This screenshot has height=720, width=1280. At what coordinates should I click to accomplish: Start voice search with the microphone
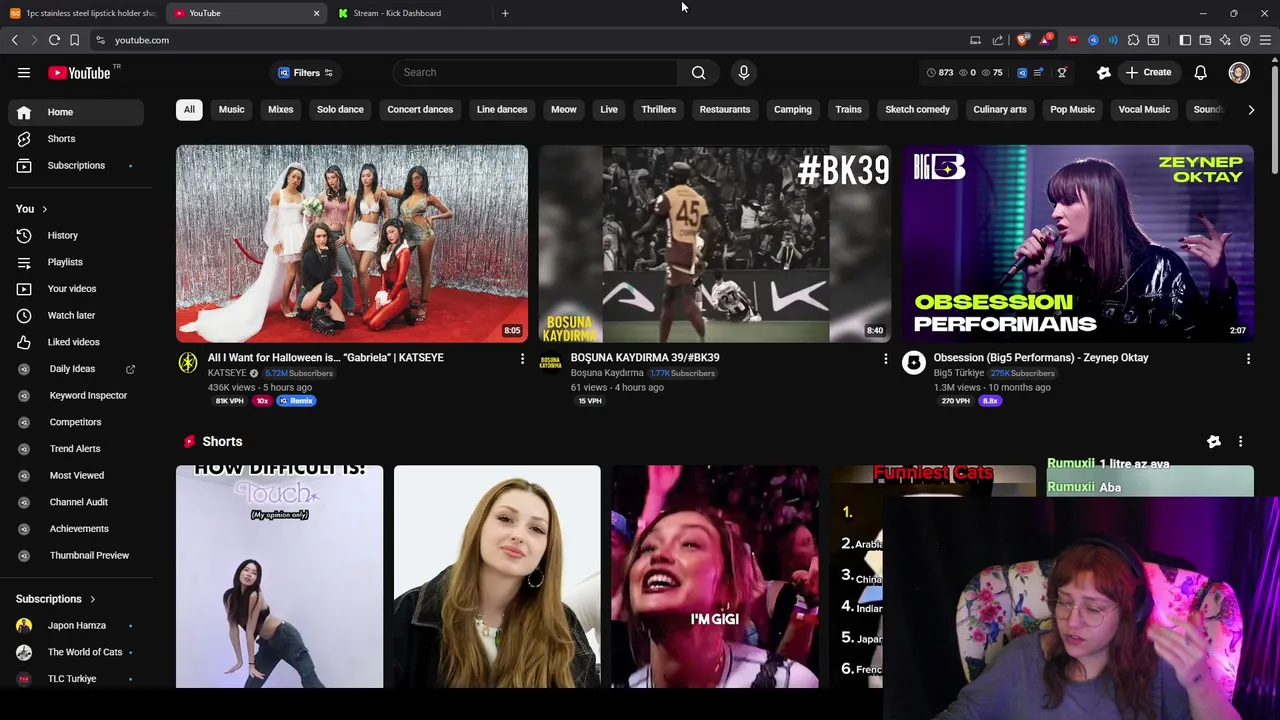click(743, 72)
